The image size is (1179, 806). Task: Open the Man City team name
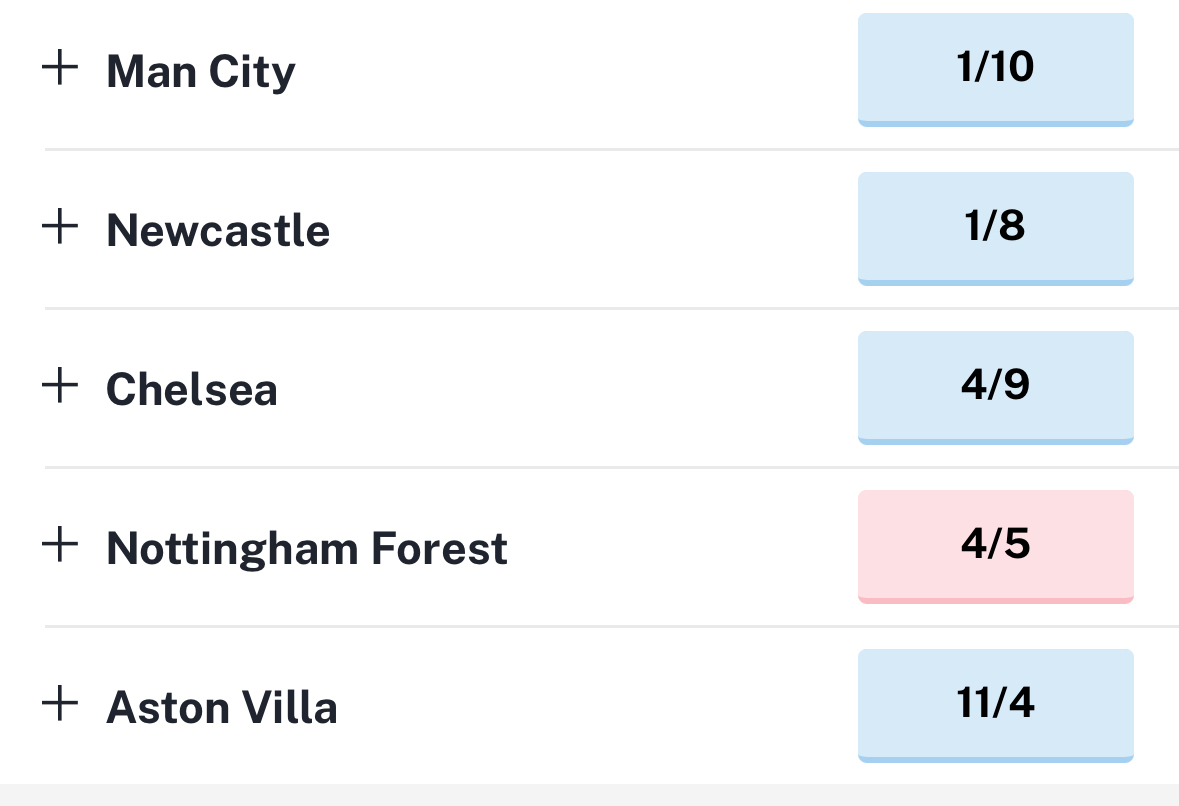coord(201,72)
